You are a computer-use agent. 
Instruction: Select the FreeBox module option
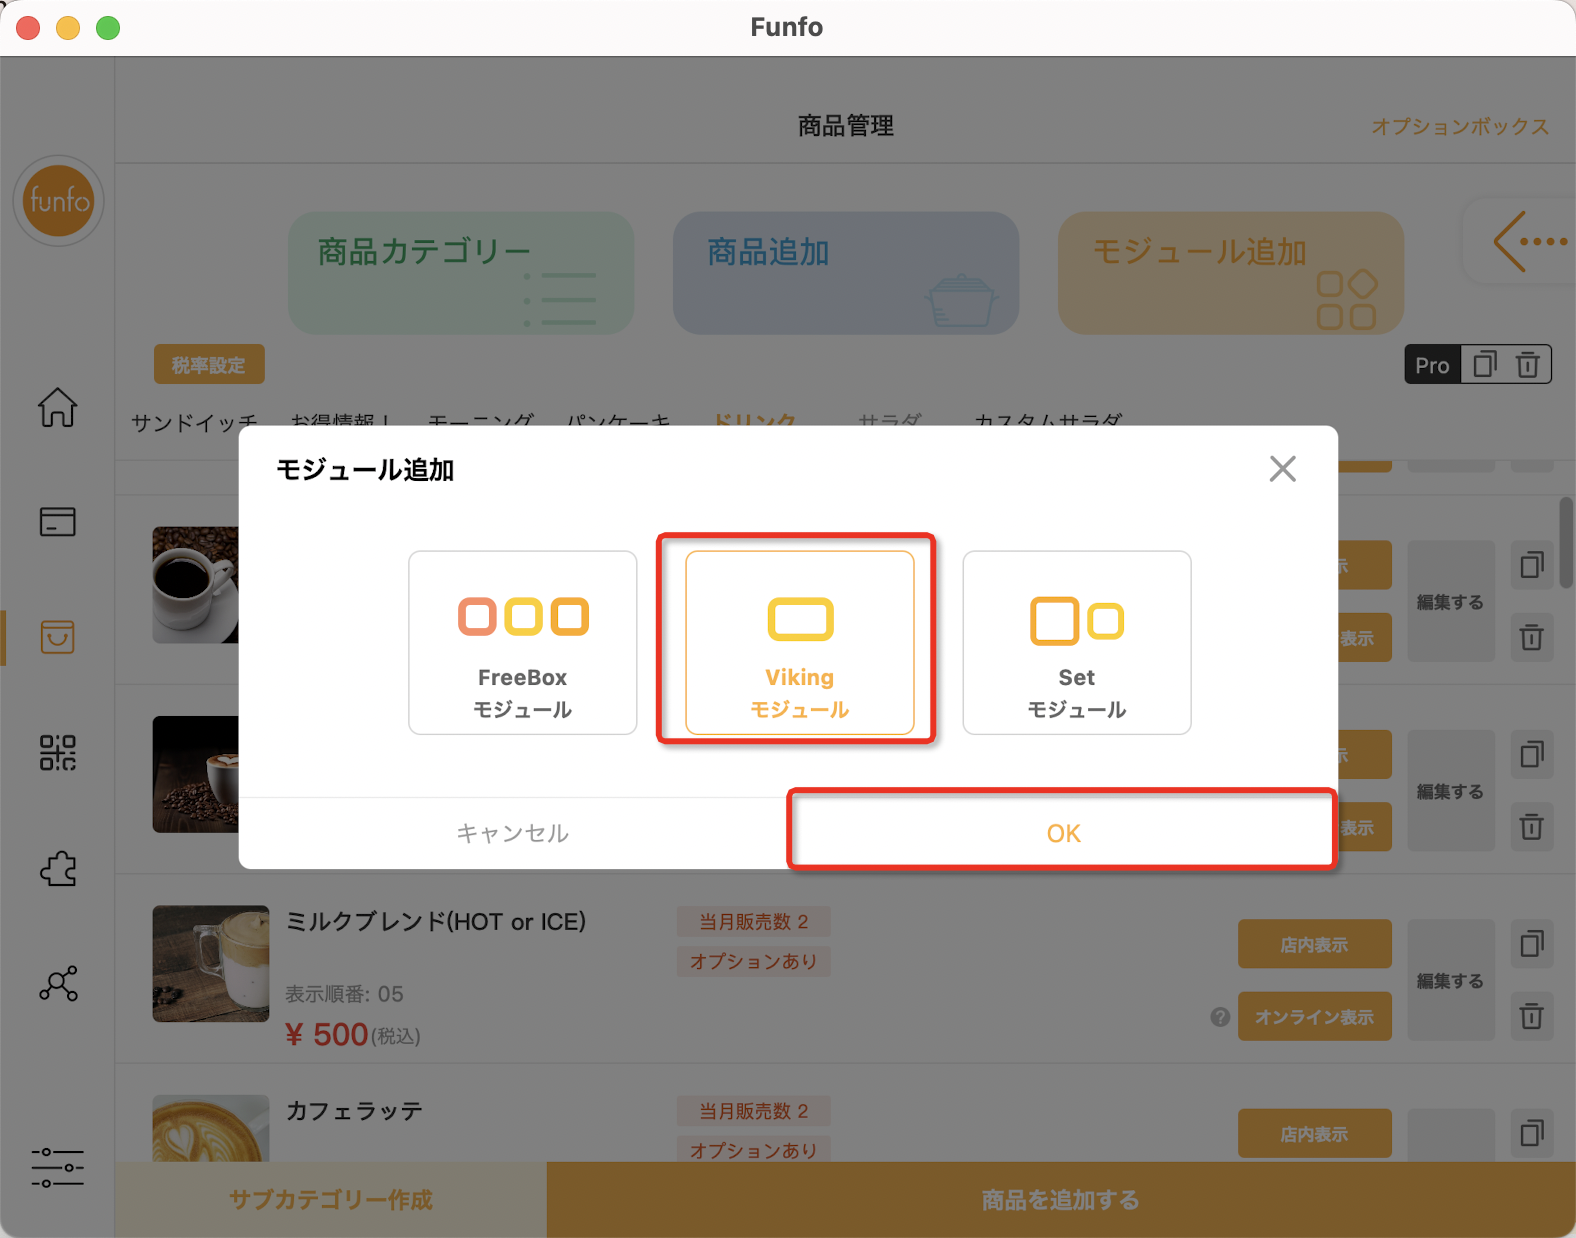pos(522,642)
